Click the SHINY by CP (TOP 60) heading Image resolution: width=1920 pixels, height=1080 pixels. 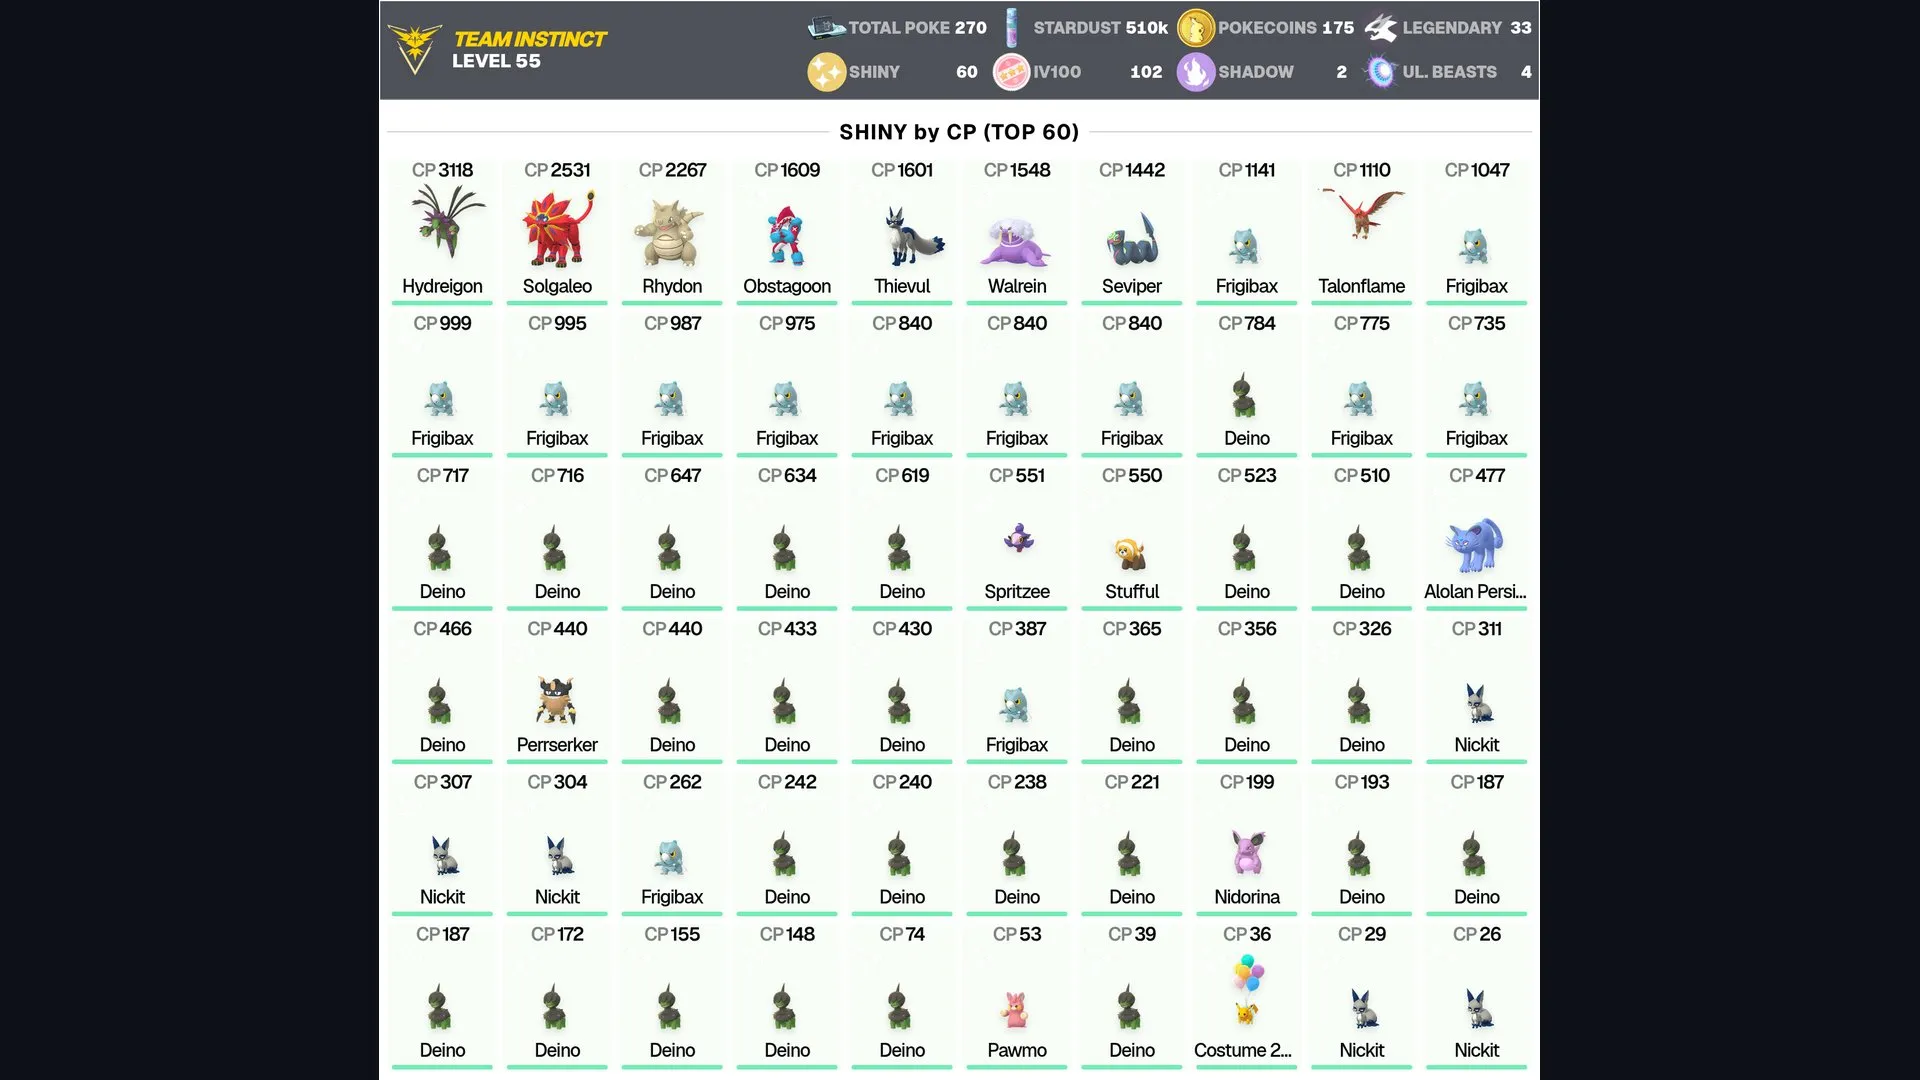click(x=959, y=132)
